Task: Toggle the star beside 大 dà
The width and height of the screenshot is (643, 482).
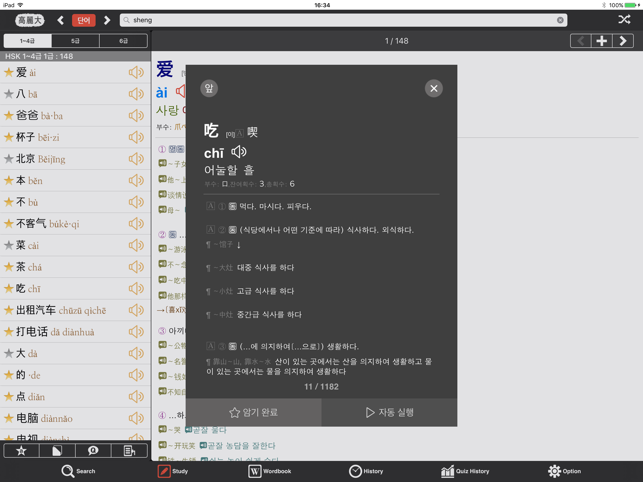Action: pyautogui.click(x=9, y=353)
